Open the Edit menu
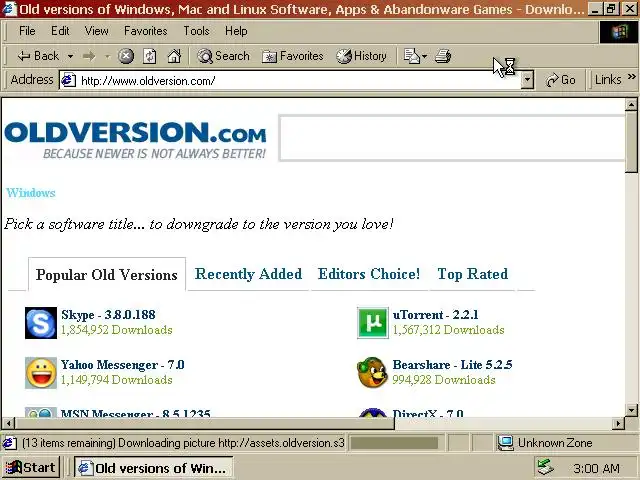The width and height of the screenshot is (640, 480). [x=60, y=31]
